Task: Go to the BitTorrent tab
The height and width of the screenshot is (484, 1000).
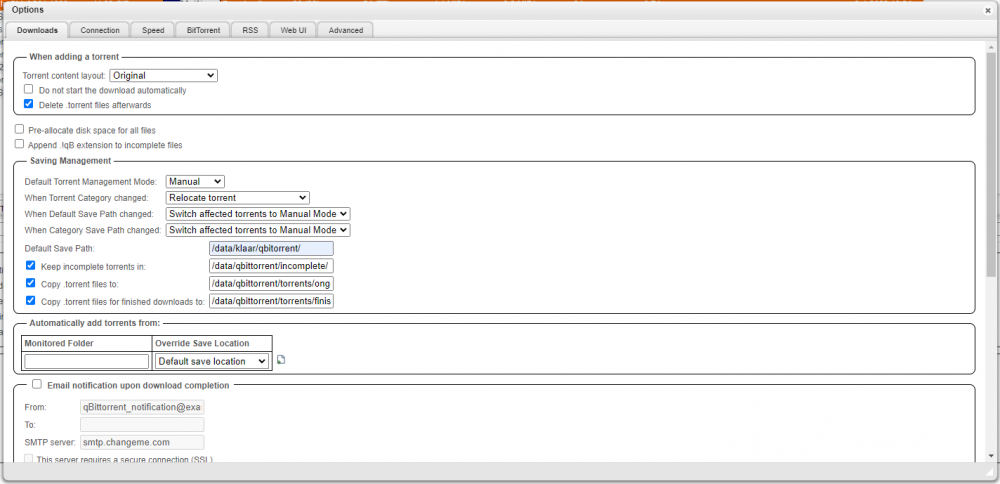Action: 203,30
